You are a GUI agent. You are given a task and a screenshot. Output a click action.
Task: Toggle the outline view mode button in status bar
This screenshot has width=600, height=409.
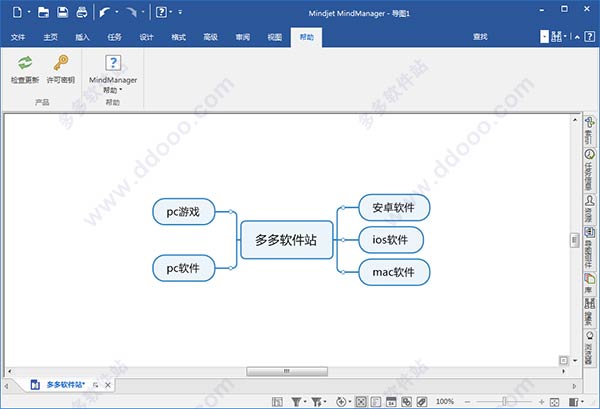tap(376, 402)
